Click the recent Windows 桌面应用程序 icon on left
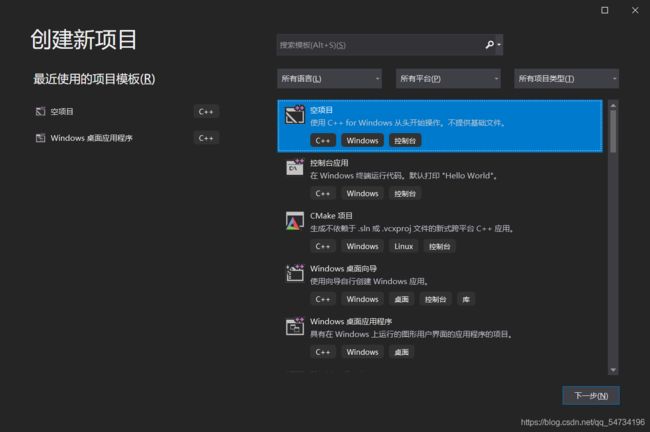This screenshot has height=432, width=650. pyautogui.click(x=40, y=138)
